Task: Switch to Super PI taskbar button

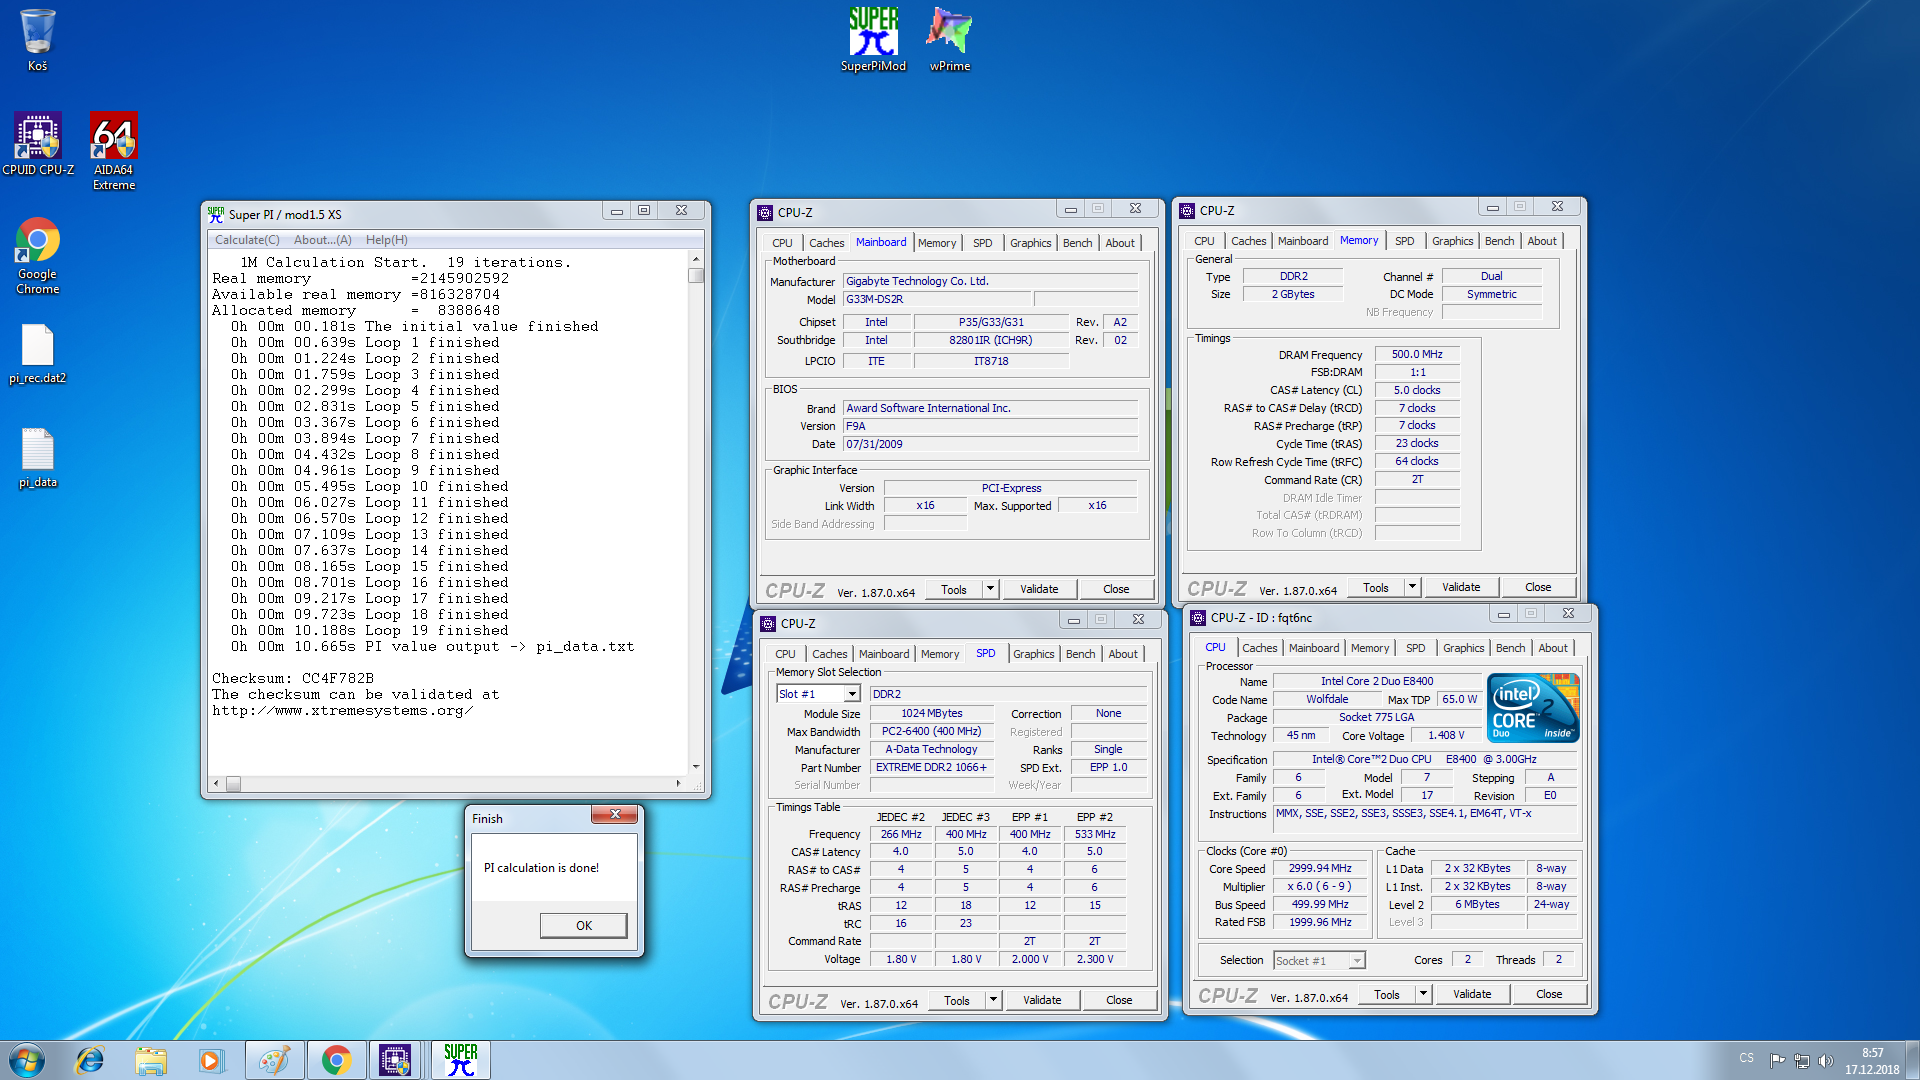Action: coord(460,1060)
